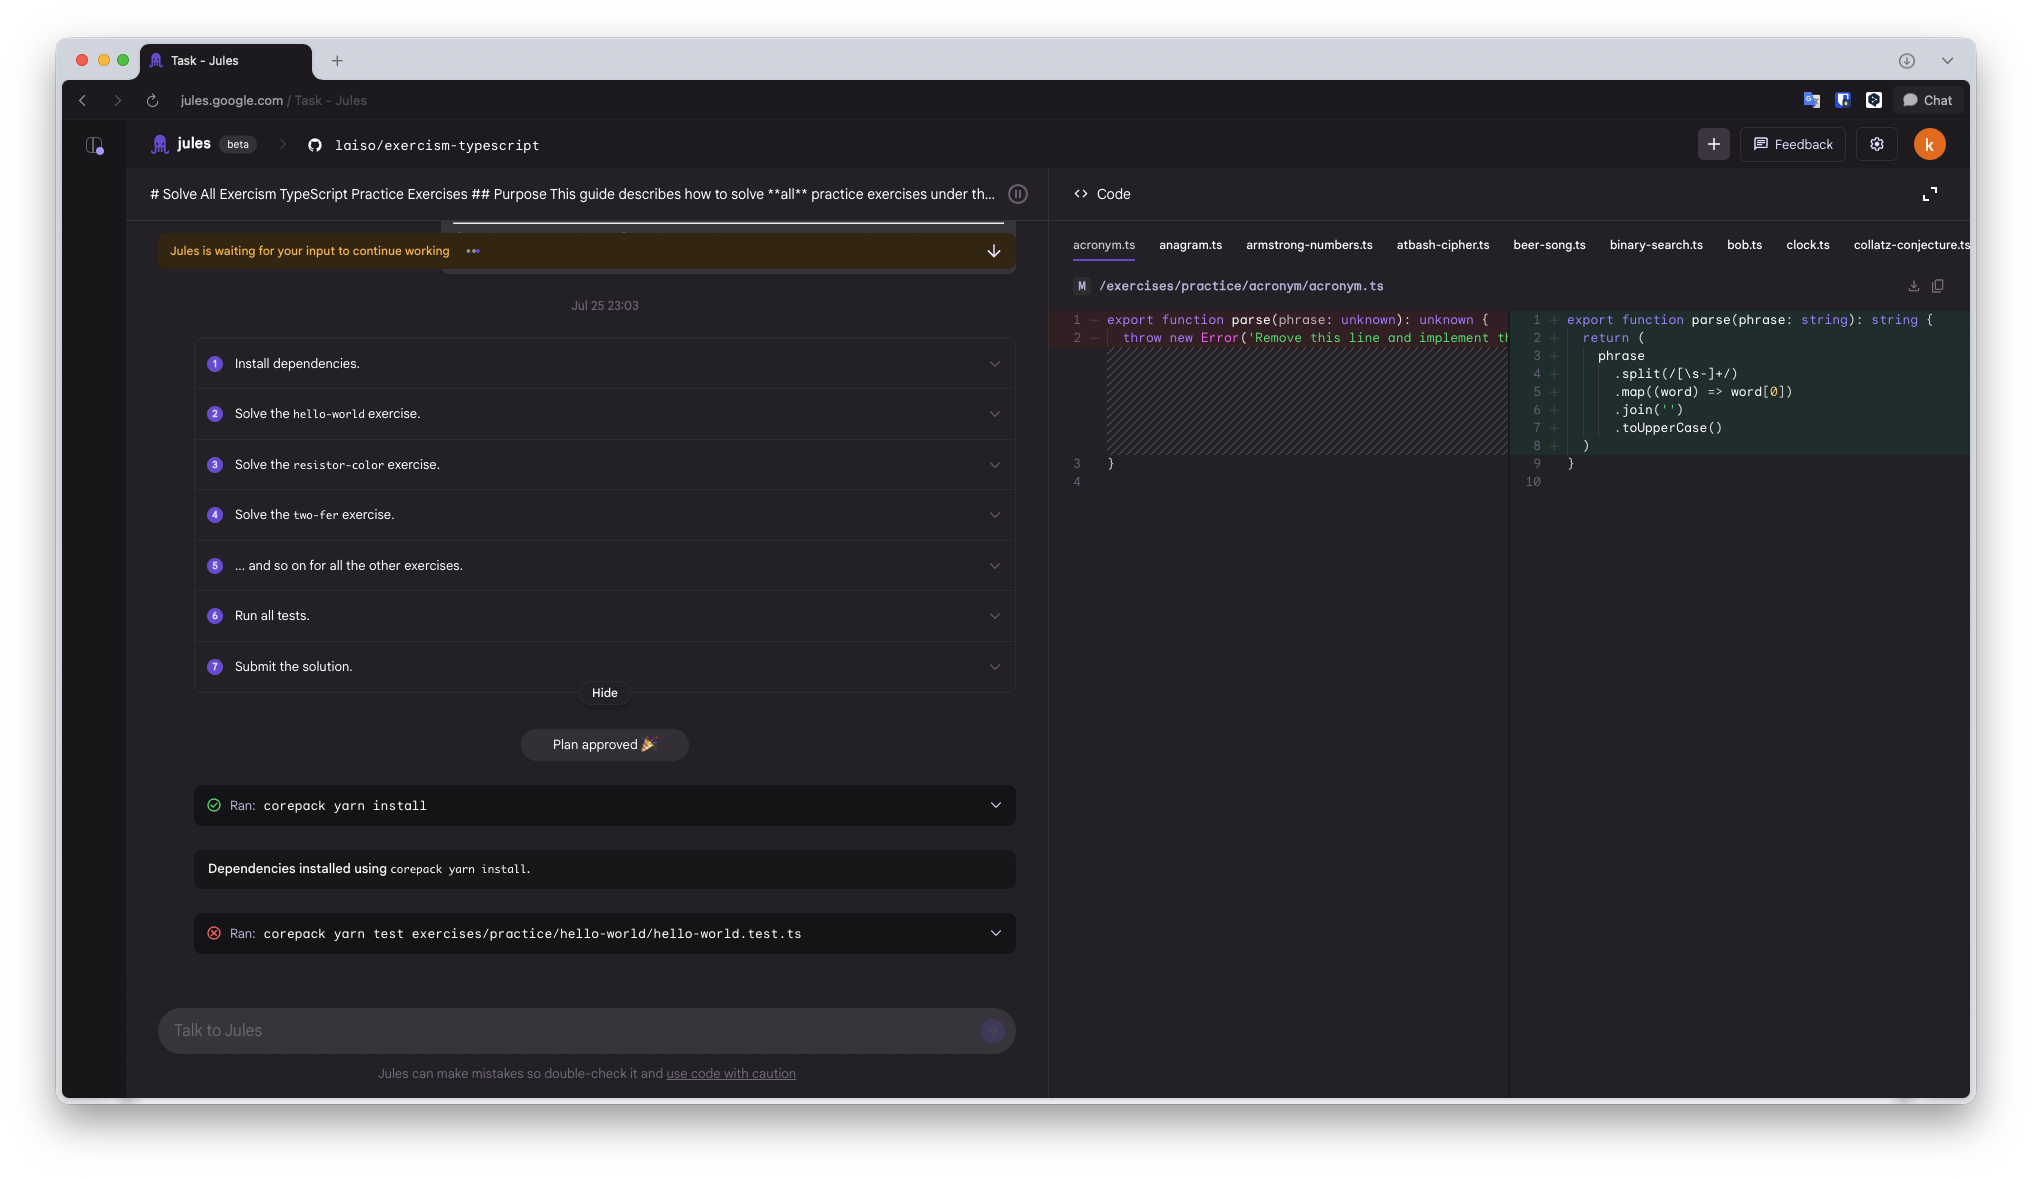The height and width of the screenshot is (1178, 2032).
Task: Expand the Install dependencies step
Action: coord(604,364)
